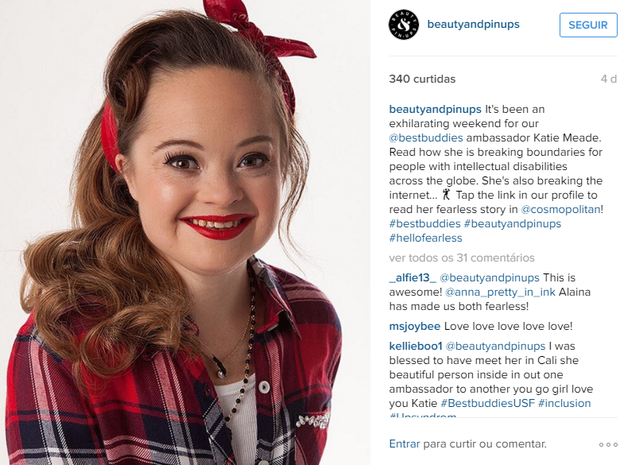
Task: Select the #BestbuddiesUSF hashtag
Action: [488, 403]
